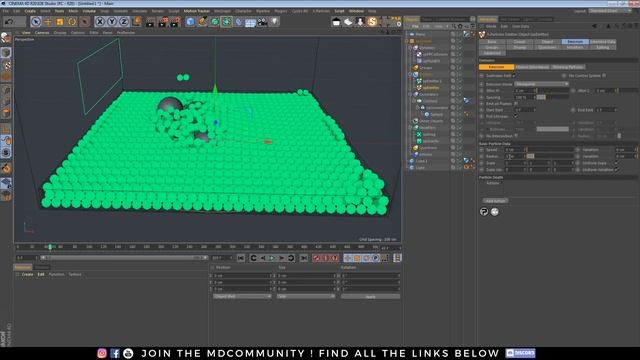Click the Camera object icon

pyautogui.click(x=262, y=22)
